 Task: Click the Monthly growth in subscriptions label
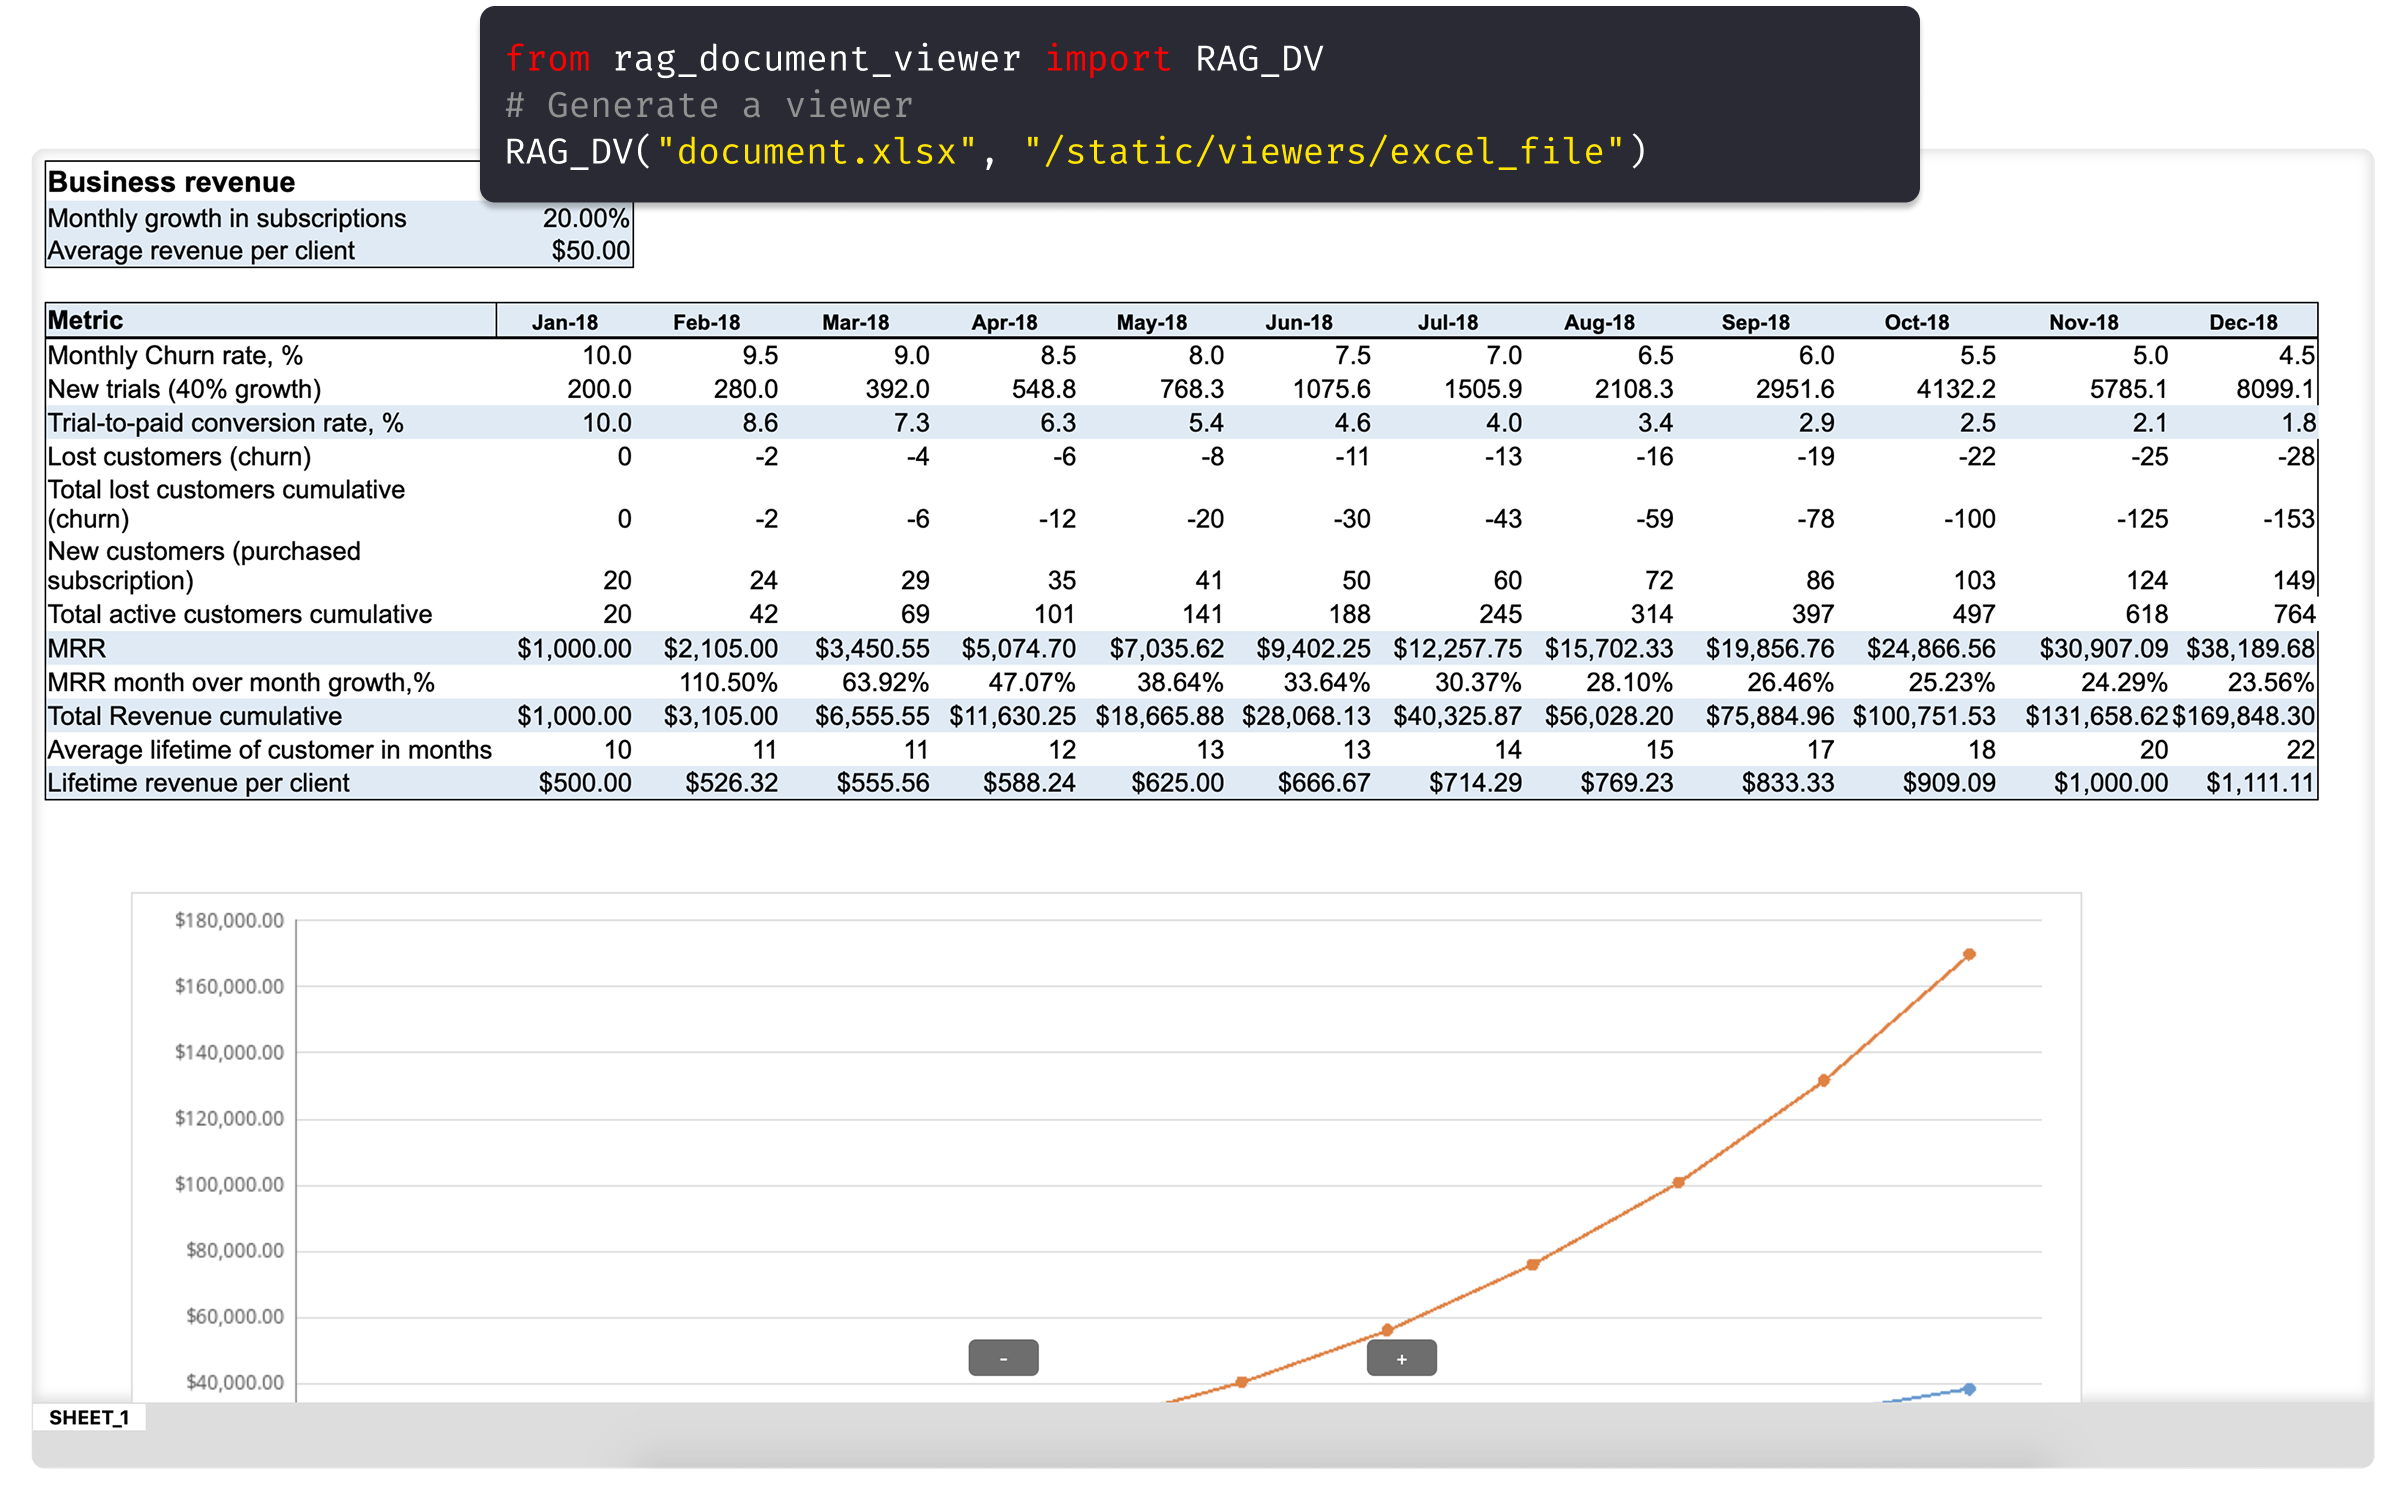coord(227,218)
